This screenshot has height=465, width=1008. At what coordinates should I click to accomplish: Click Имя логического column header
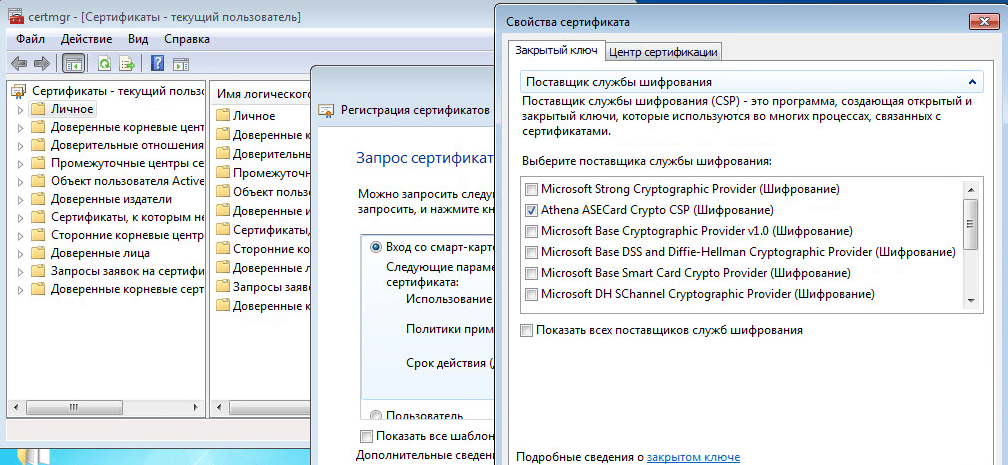click(x=262, y=94)
